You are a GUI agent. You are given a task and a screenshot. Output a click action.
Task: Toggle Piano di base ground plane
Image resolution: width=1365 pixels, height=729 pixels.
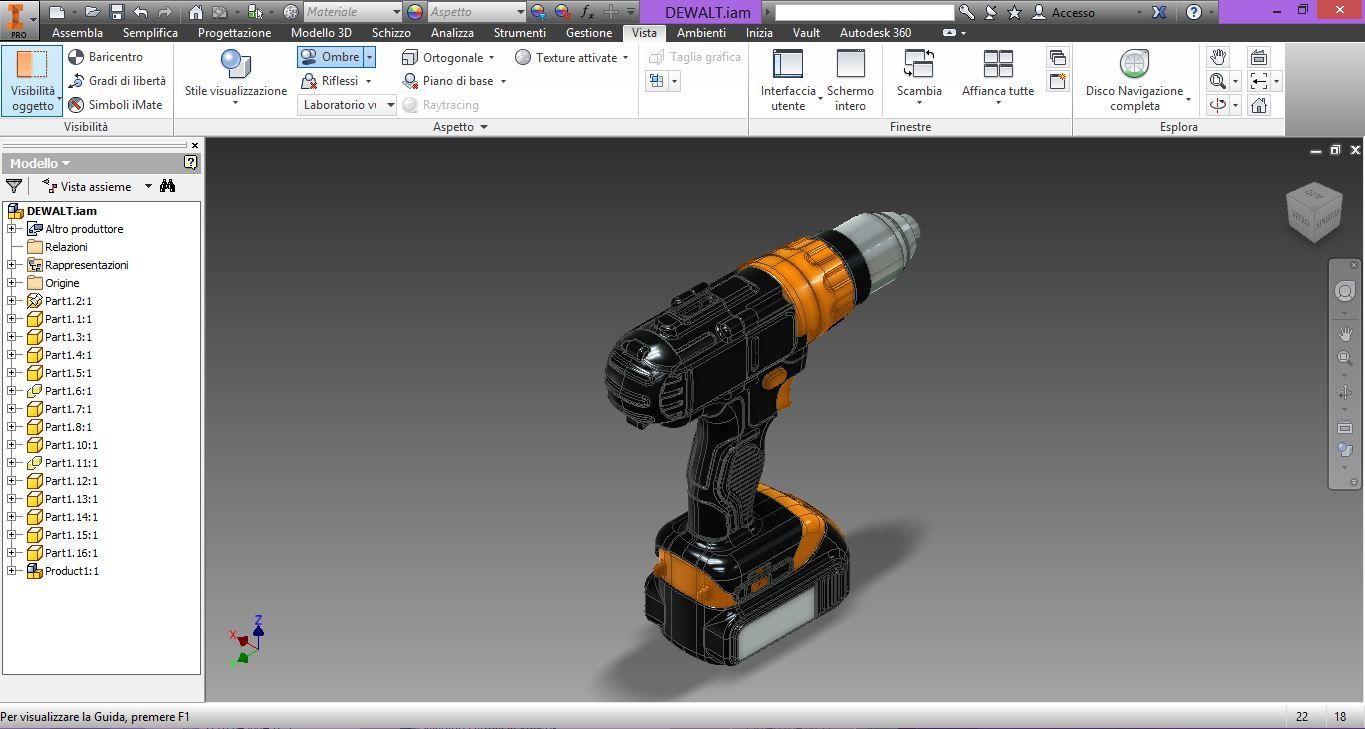[x=448, y=81]
